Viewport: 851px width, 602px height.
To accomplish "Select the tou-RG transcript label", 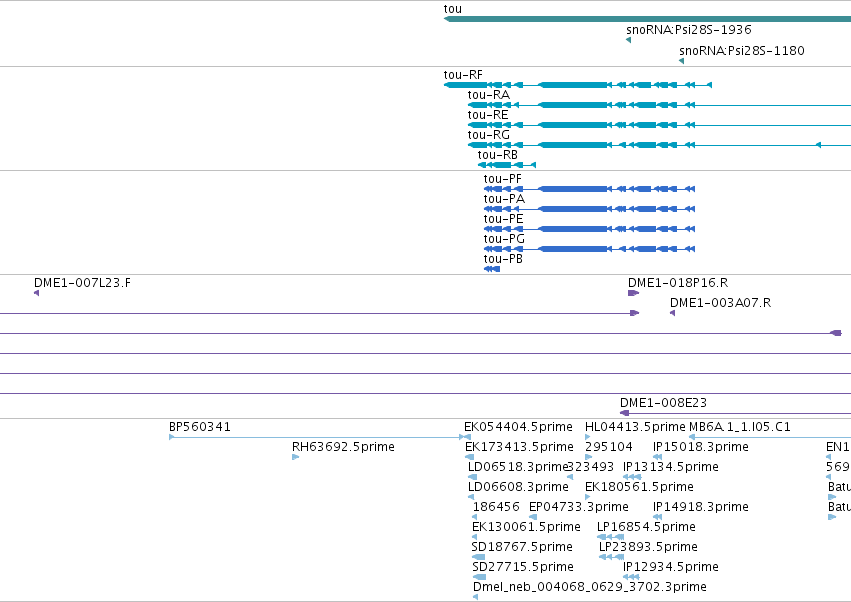I will tap(488, 135).
